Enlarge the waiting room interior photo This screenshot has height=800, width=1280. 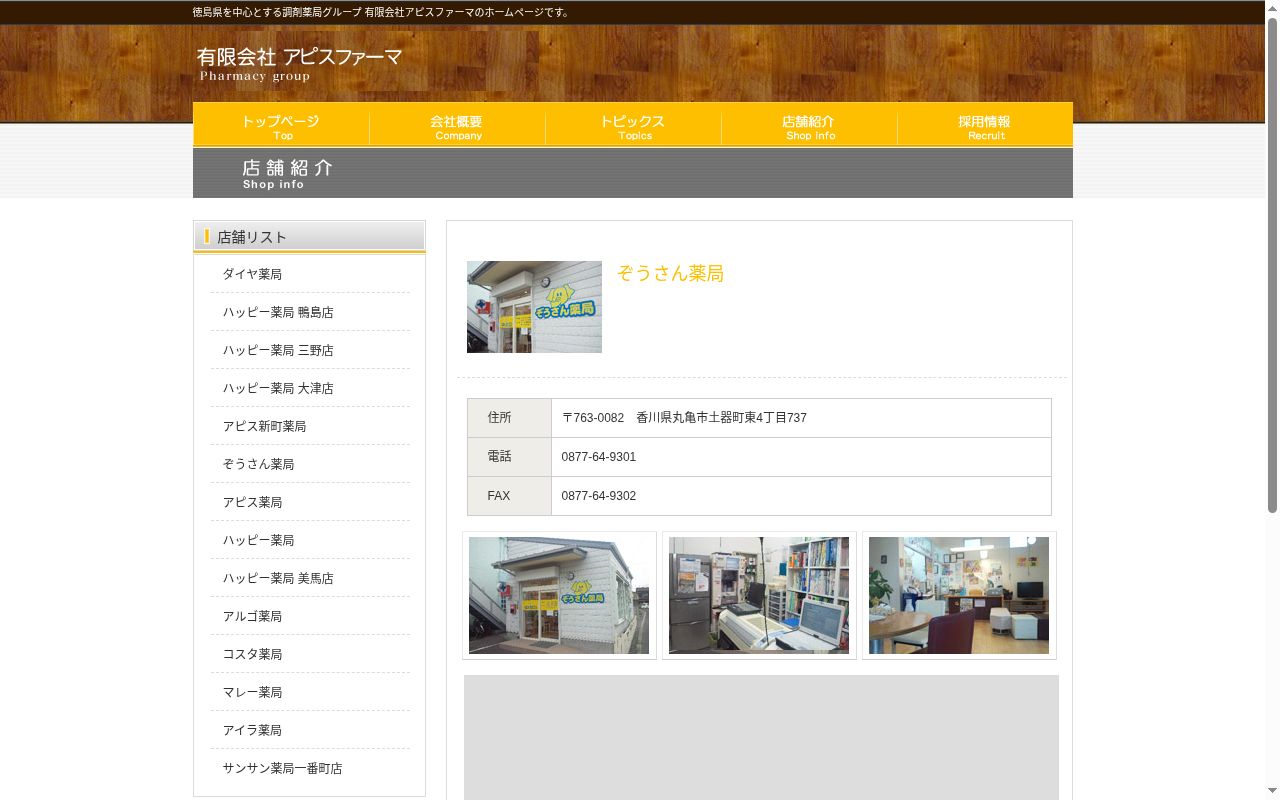(959, 595)
